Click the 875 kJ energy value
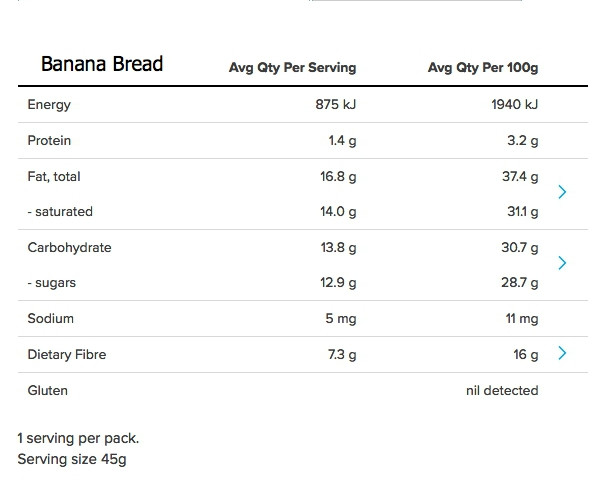The image size is (605, 485). 336,105
